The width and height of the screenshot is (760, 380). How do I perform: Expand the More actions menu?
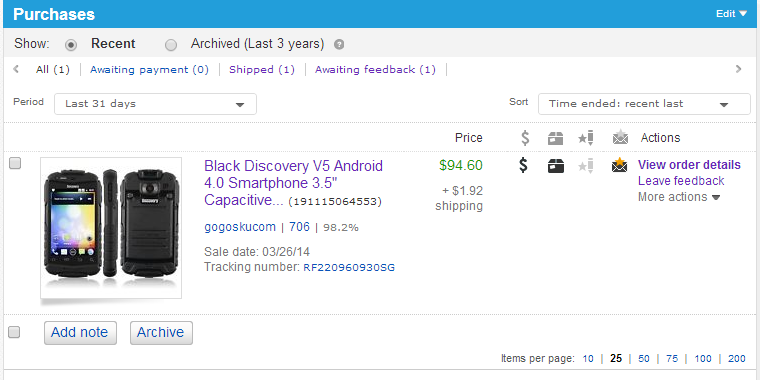[x=679, y=197]
